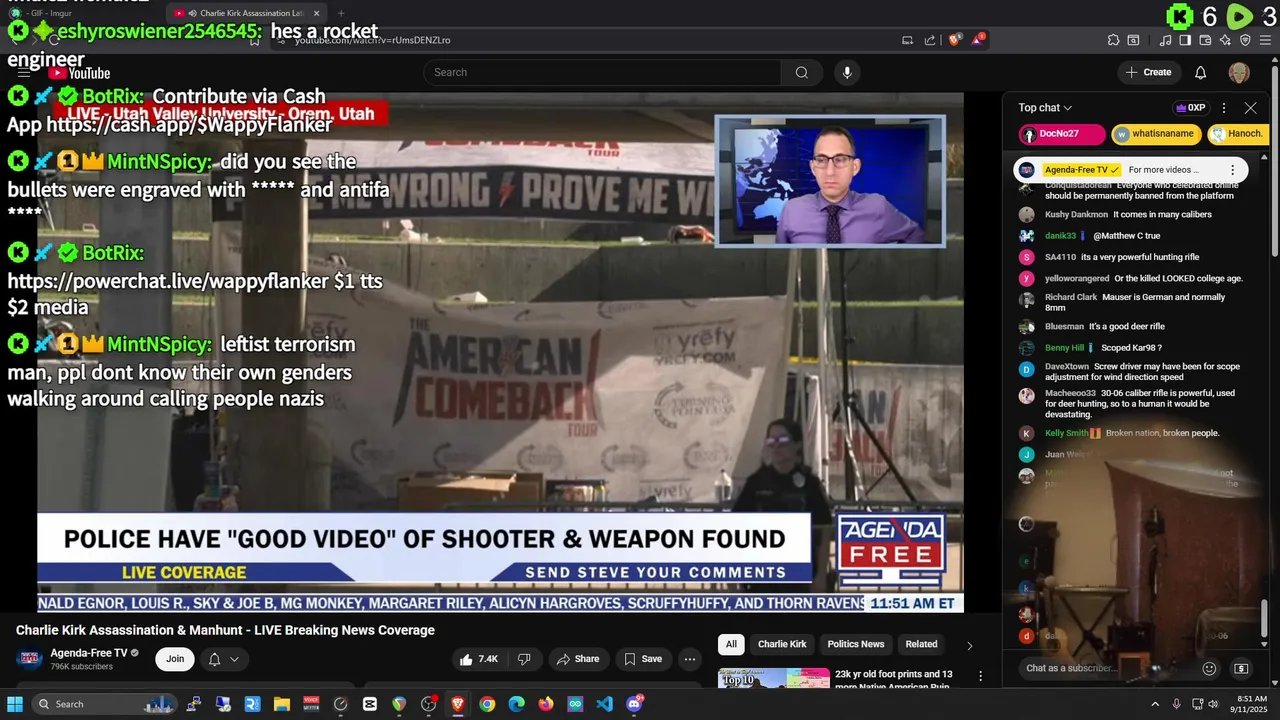This screenshot has width=1280, height=720.
Task: Open the Super Chat dollar icon
Action: pos(1241,668)
